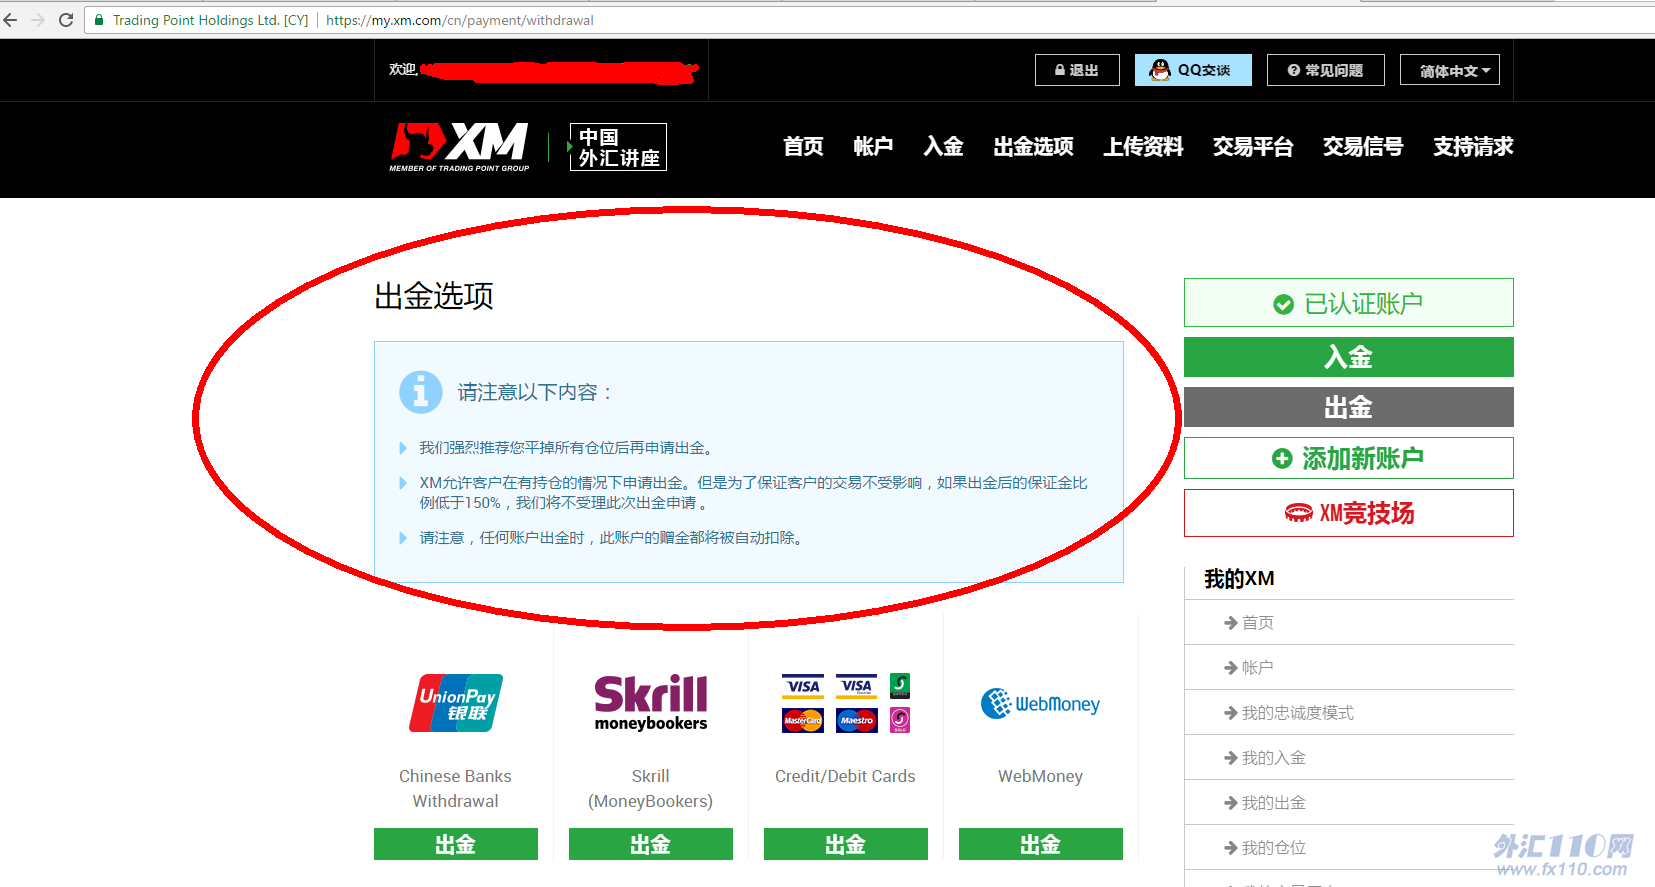Click the blue info icon in notice box

421,392
